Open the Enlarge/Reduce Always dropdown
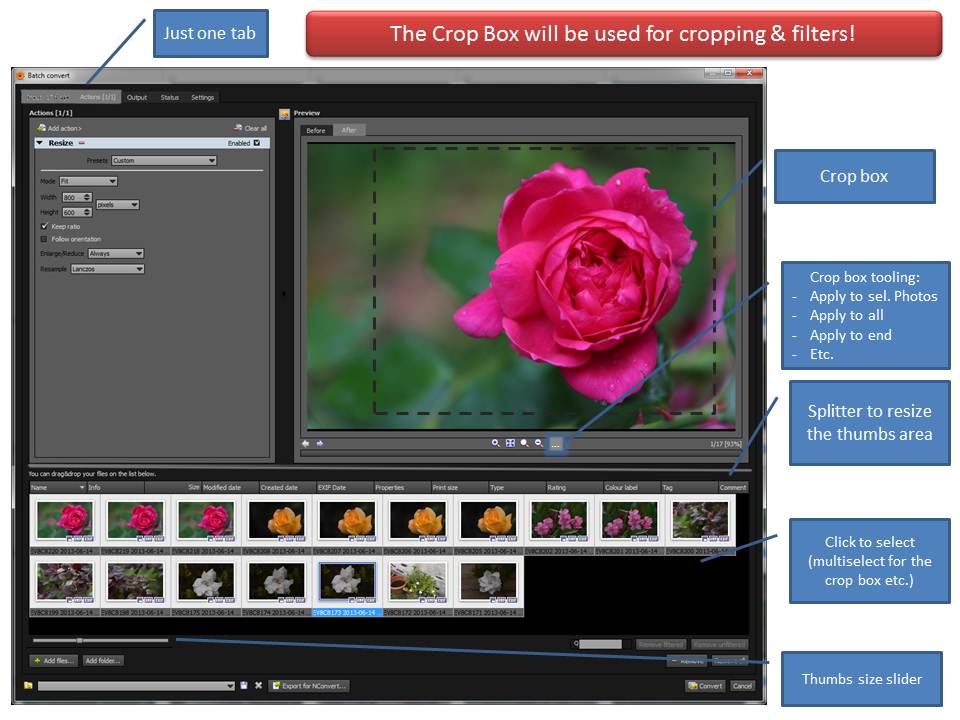 116,253
